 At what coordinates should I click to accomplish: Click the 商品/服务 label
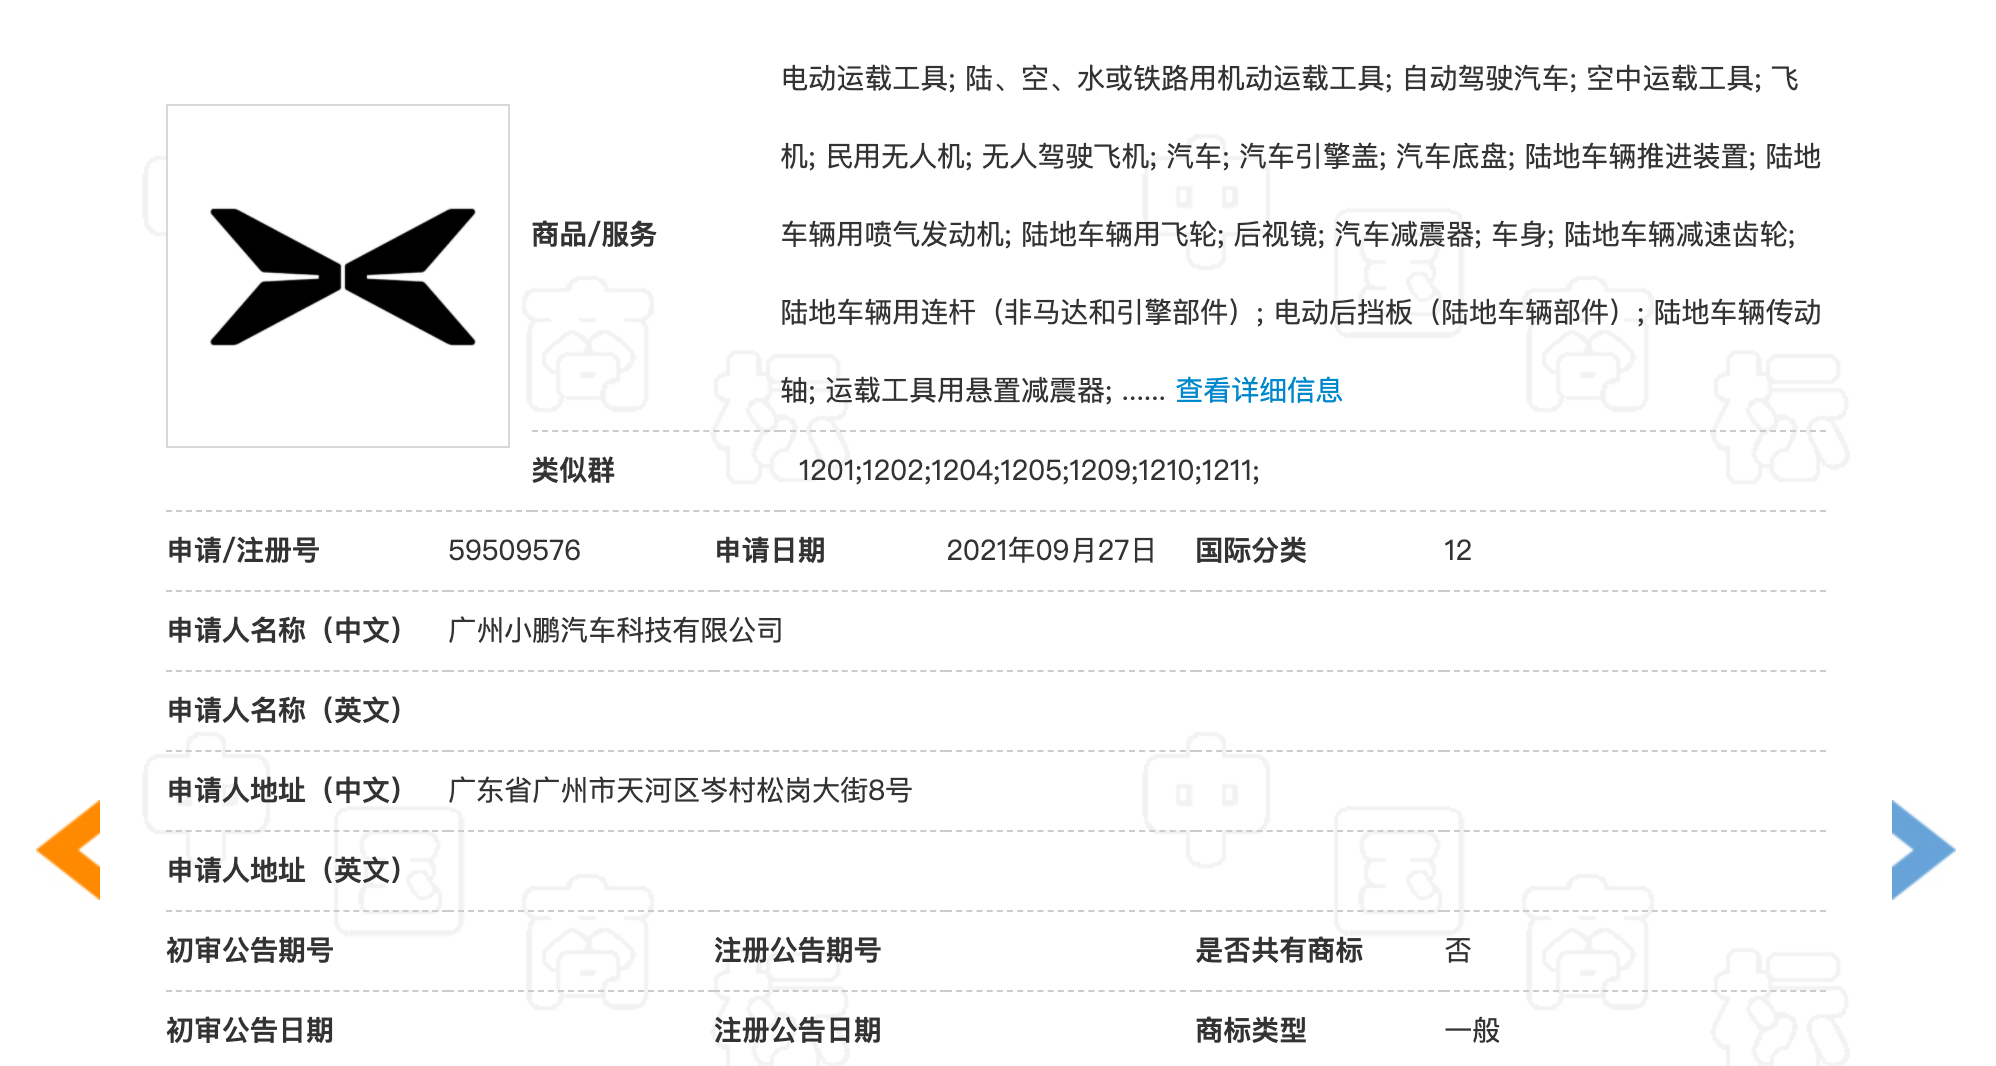(594, 234)
